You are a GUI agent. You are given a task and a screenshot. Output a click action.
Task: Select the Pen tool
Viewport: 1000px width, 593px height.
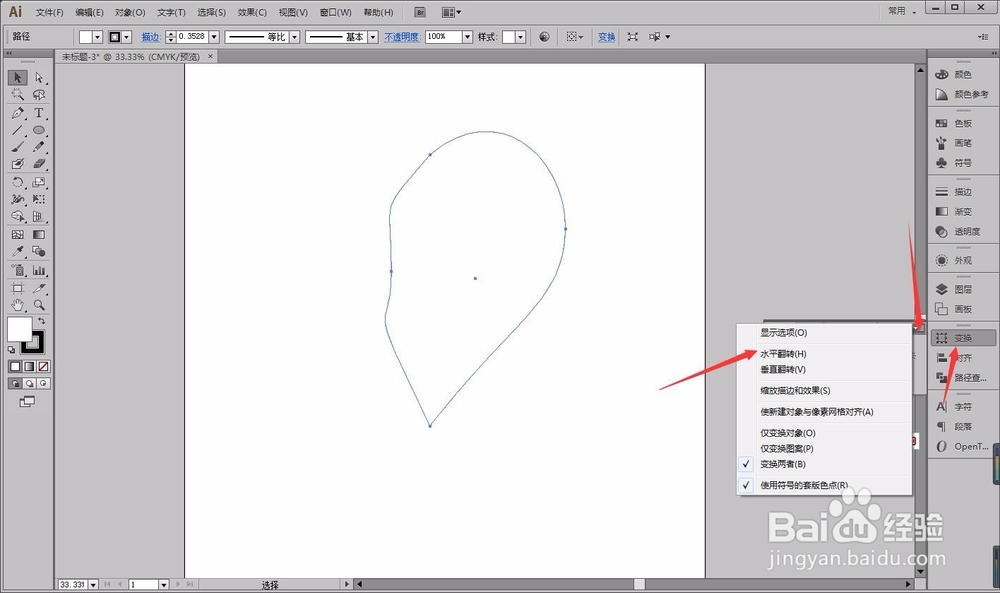tap(17, 113)
